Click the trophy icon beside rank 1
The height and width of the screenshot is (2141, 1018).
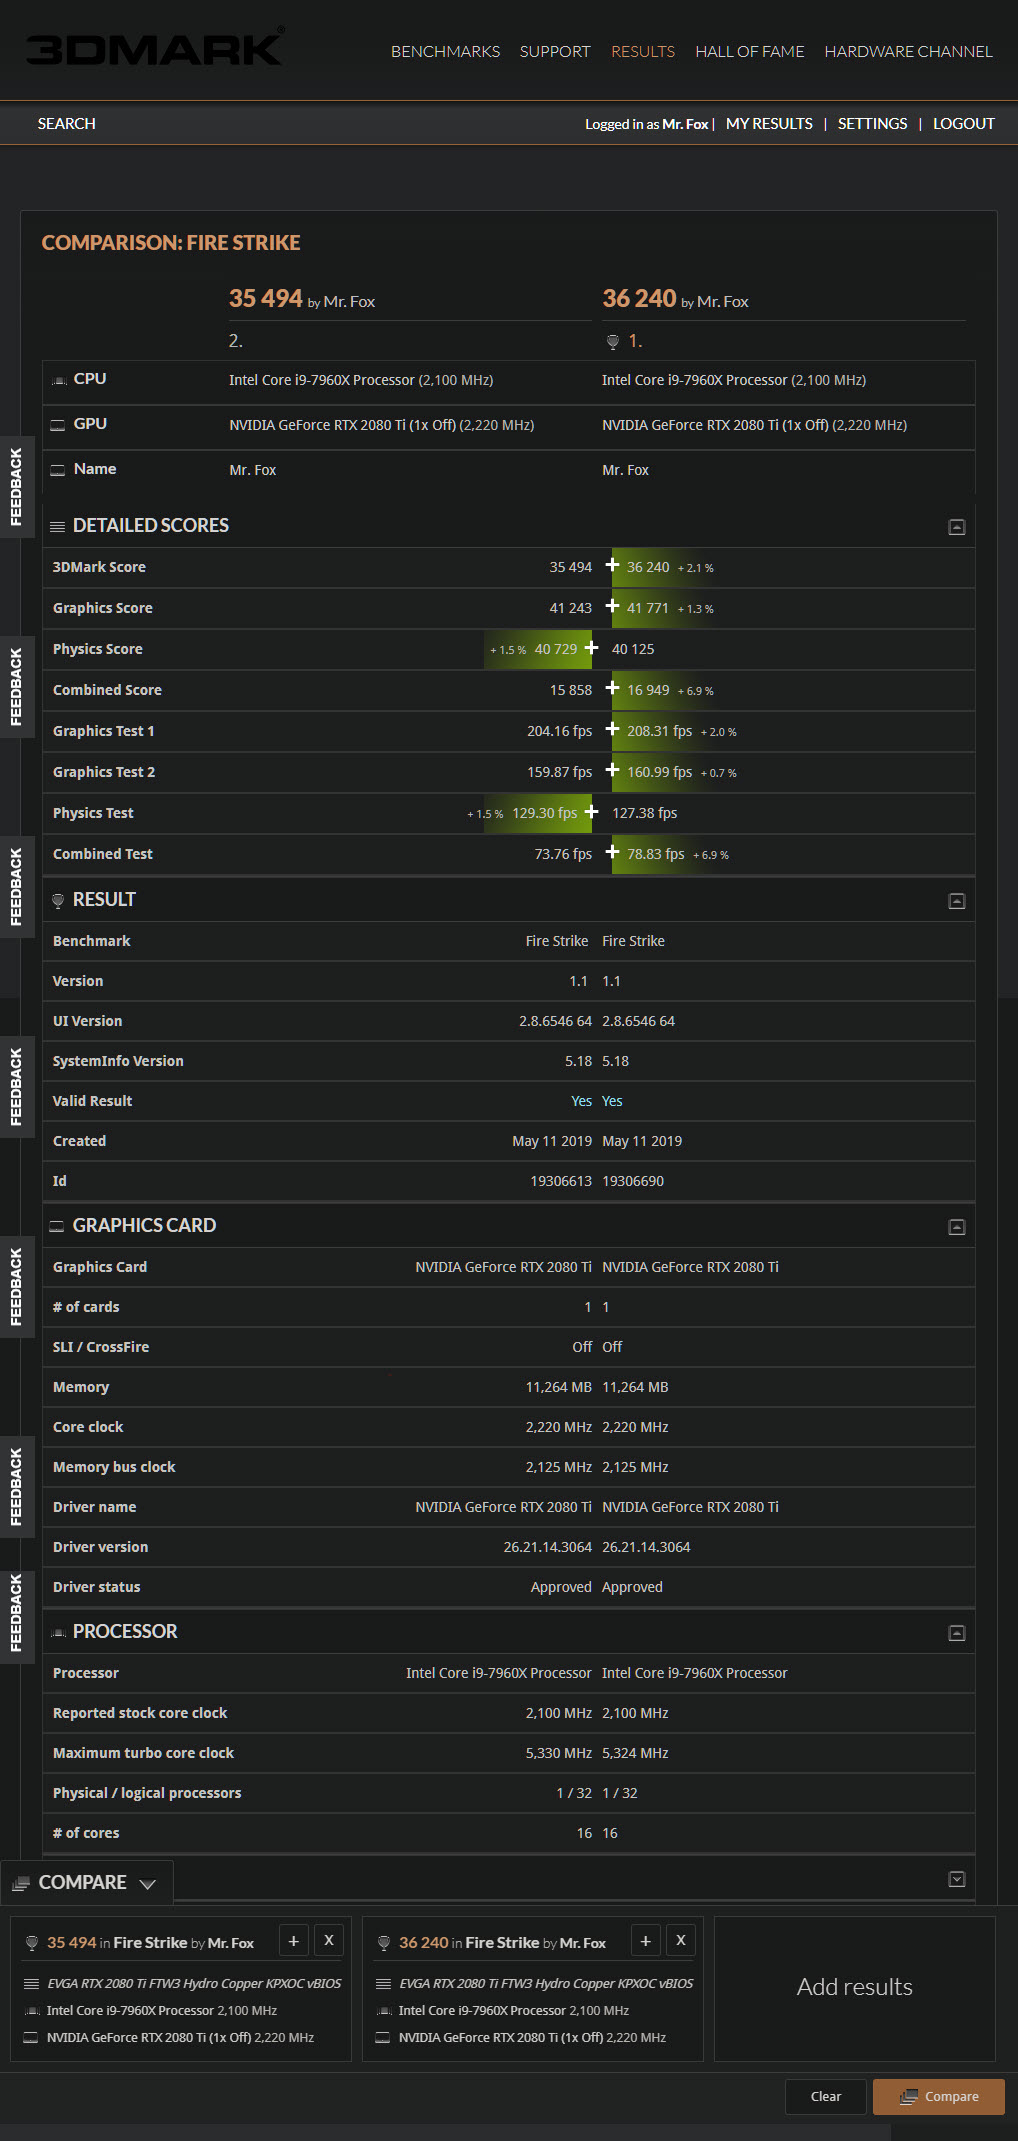click(x=613, y=342)
